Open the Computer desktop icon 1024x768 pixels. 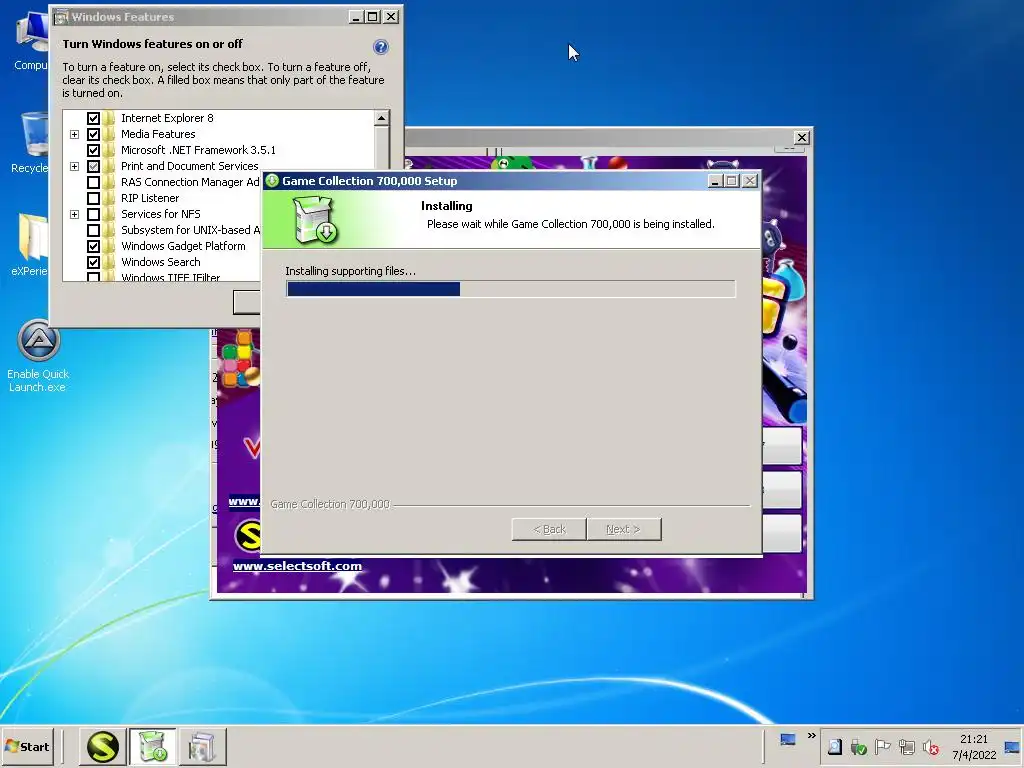[x=31, y=40]
